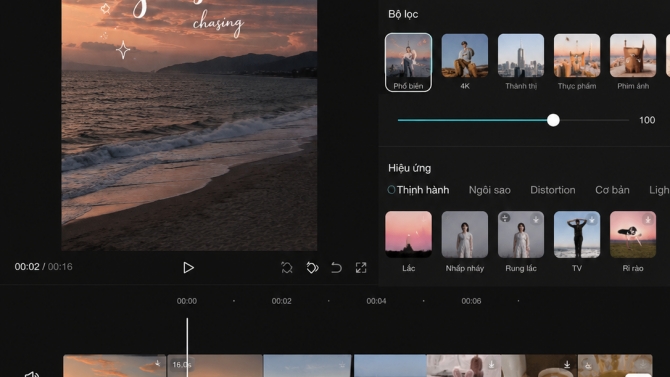
Task: Click the circular arrows loop icon
Action: (x=287, y=268)
